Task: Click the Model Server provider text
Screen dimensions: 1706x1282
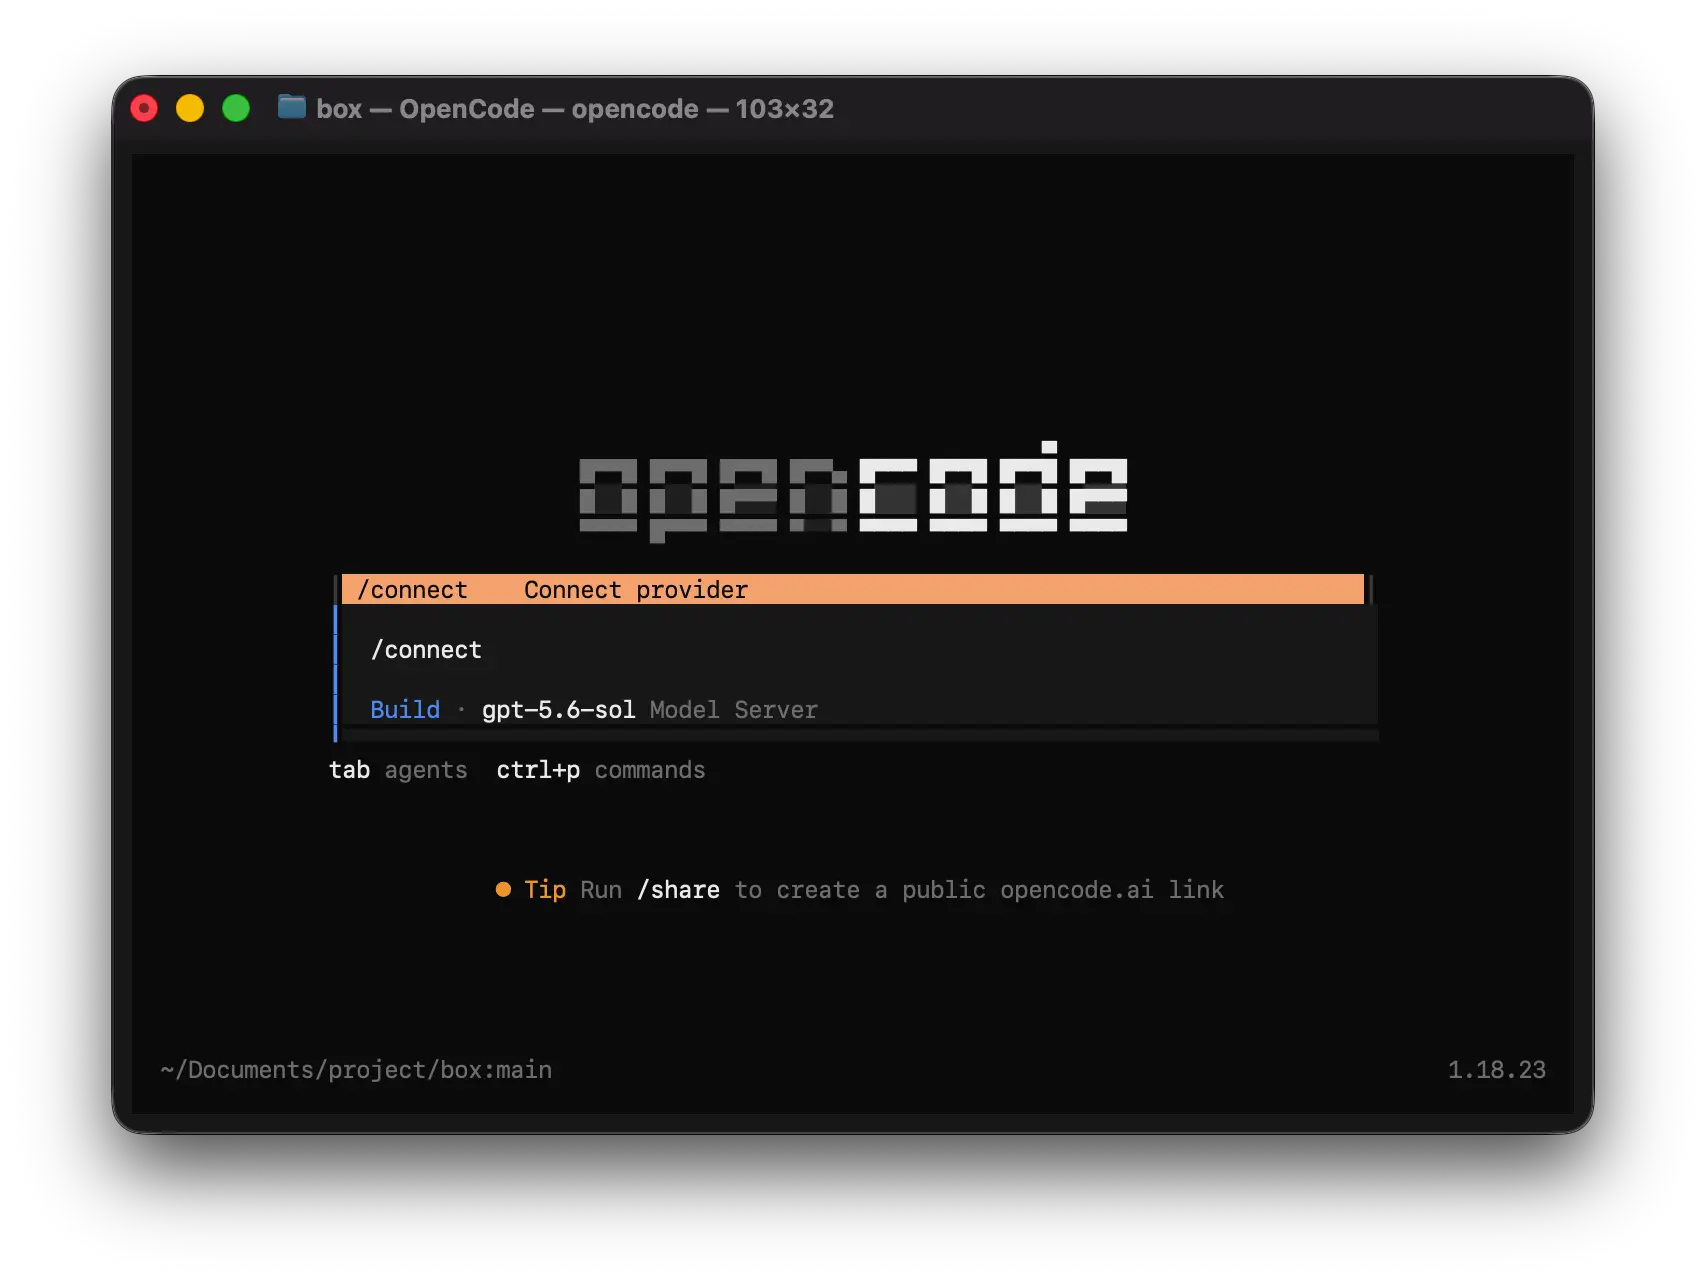Action: click(733, 710)
